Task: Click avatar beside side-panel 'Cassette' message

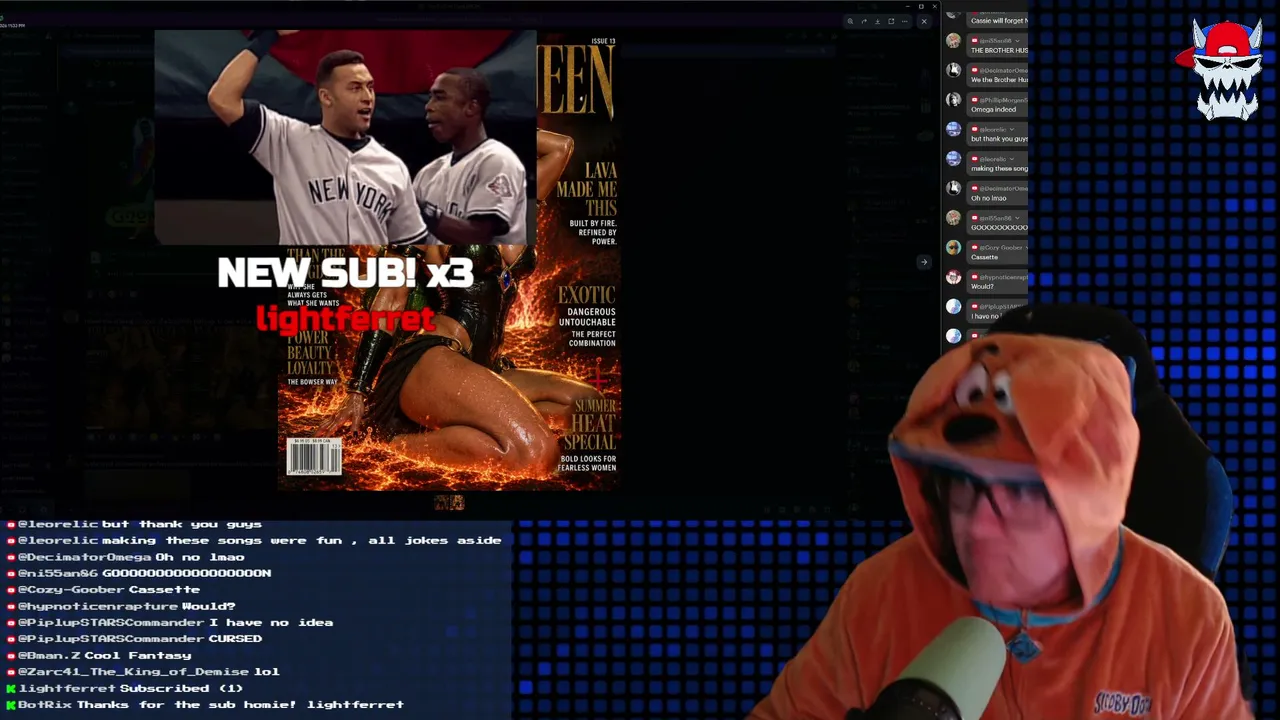Action: coord(953,247)
